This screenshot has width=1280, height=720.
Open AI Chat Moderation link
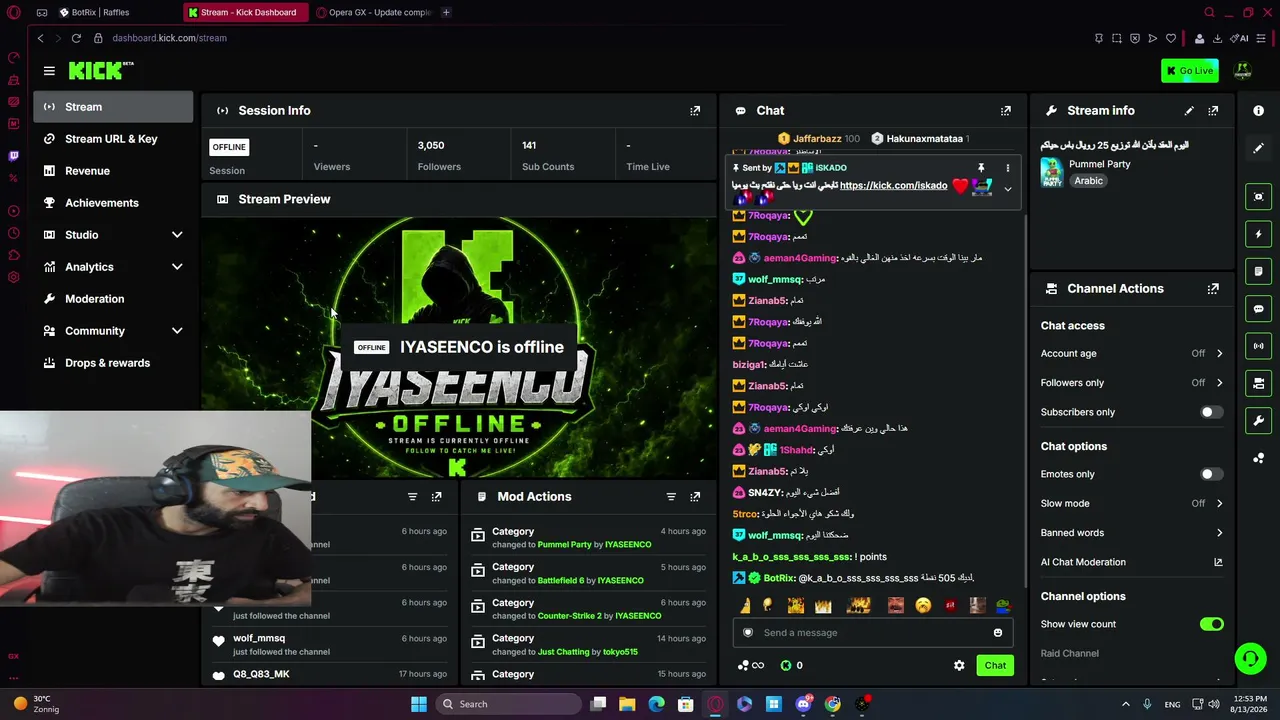(x=1132, y=562)
